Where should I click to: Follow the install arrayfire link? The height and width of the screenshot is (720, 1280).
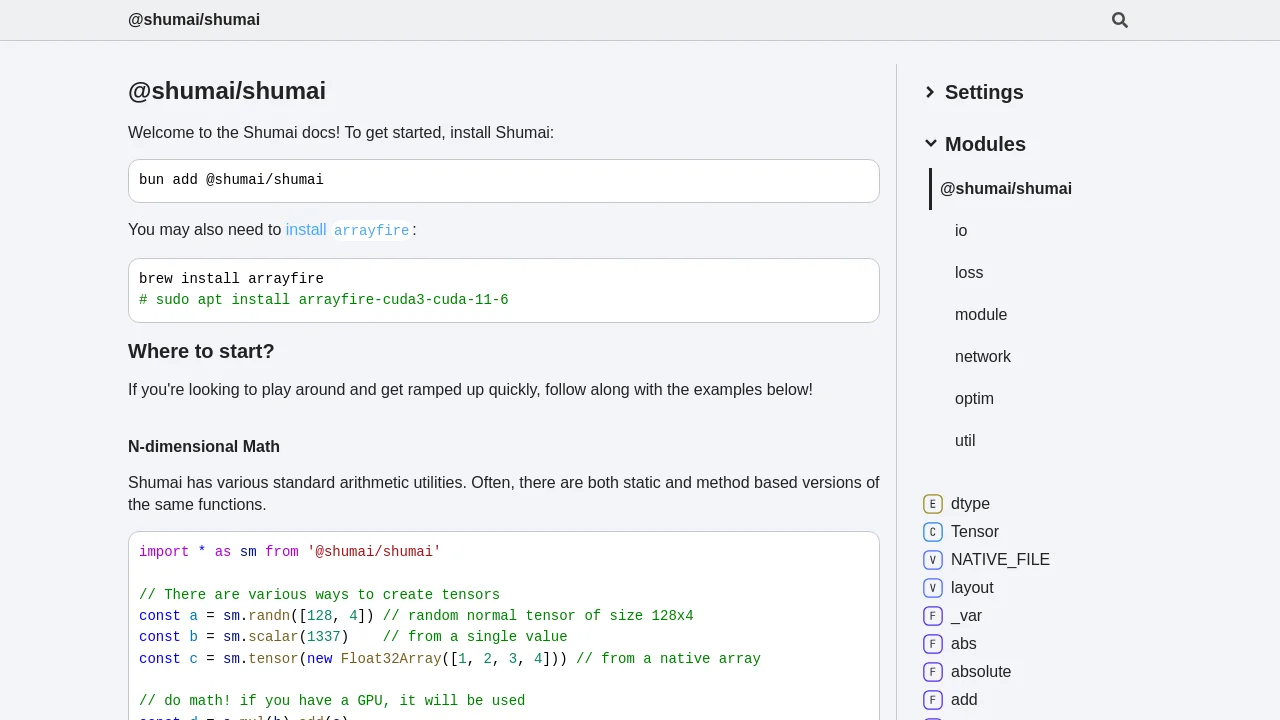pyautogui.click(x=348, y=230)
